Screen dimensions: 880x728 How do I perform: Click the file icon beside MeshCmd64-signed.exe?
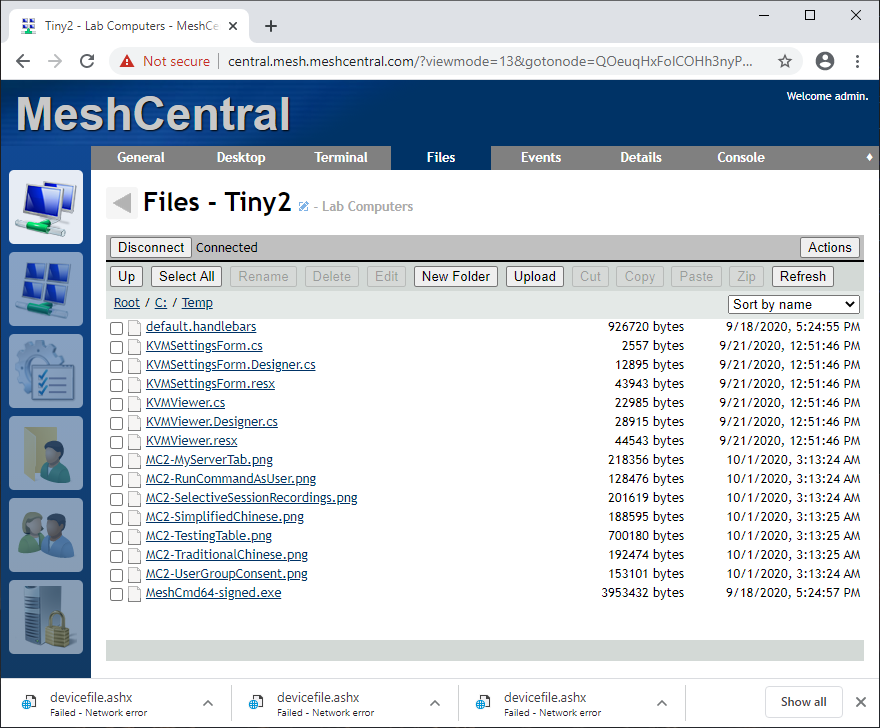[134, 593]
